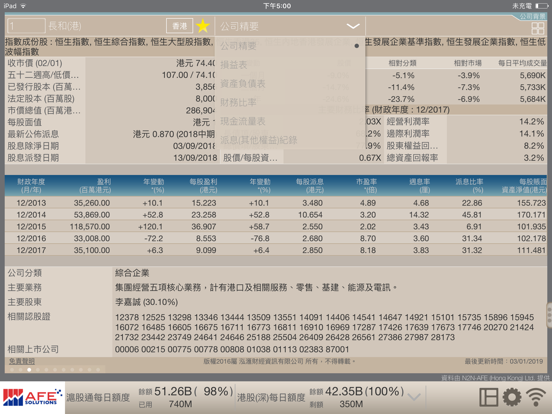Tap related company code 00006
Screen dimensions: 552x414
pyautogui.click(x=127, y=350)
